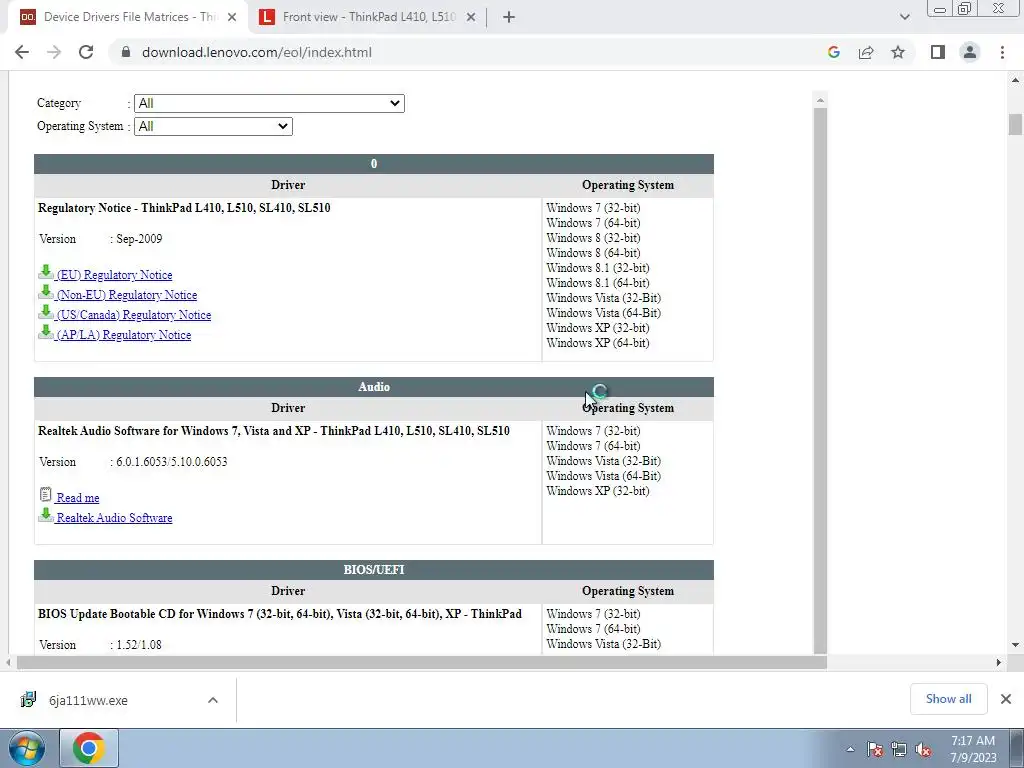Go back to the previous page
The height and width of the screenshot is (768, 1024).
point(22,52)
